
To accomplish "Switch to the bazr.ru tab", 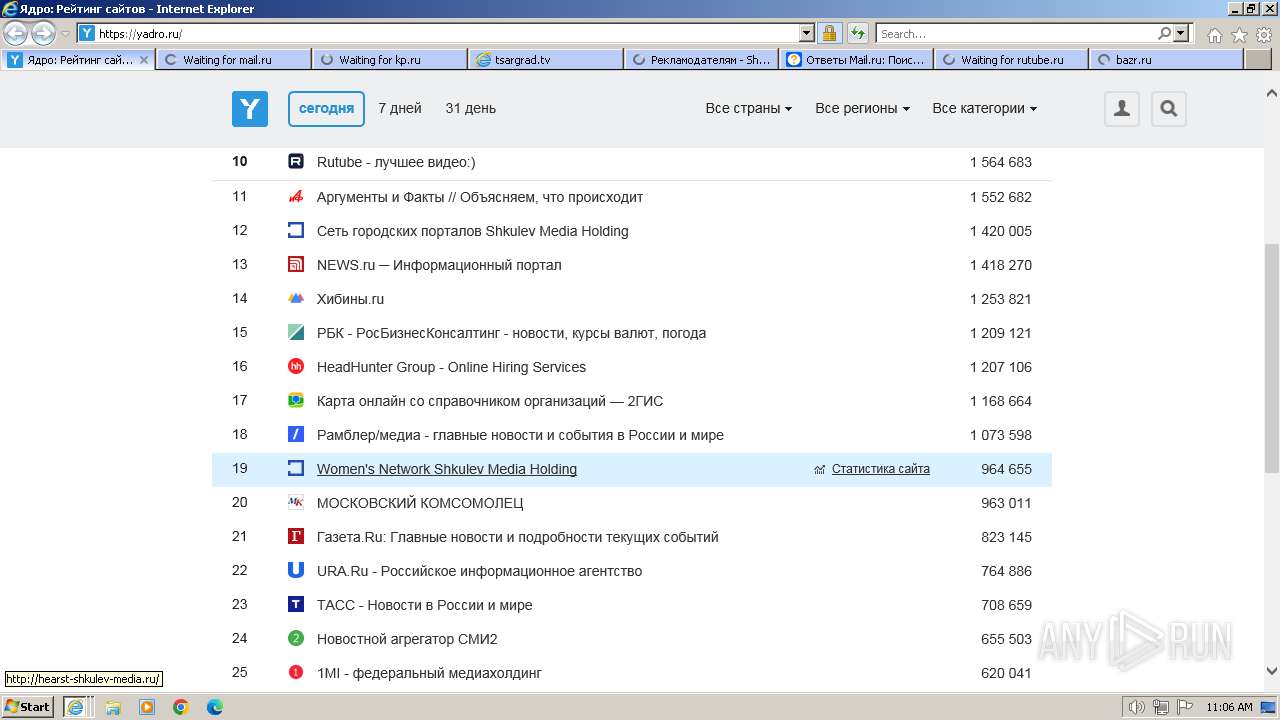I will pyautogui.click(x=1167, y=60).
